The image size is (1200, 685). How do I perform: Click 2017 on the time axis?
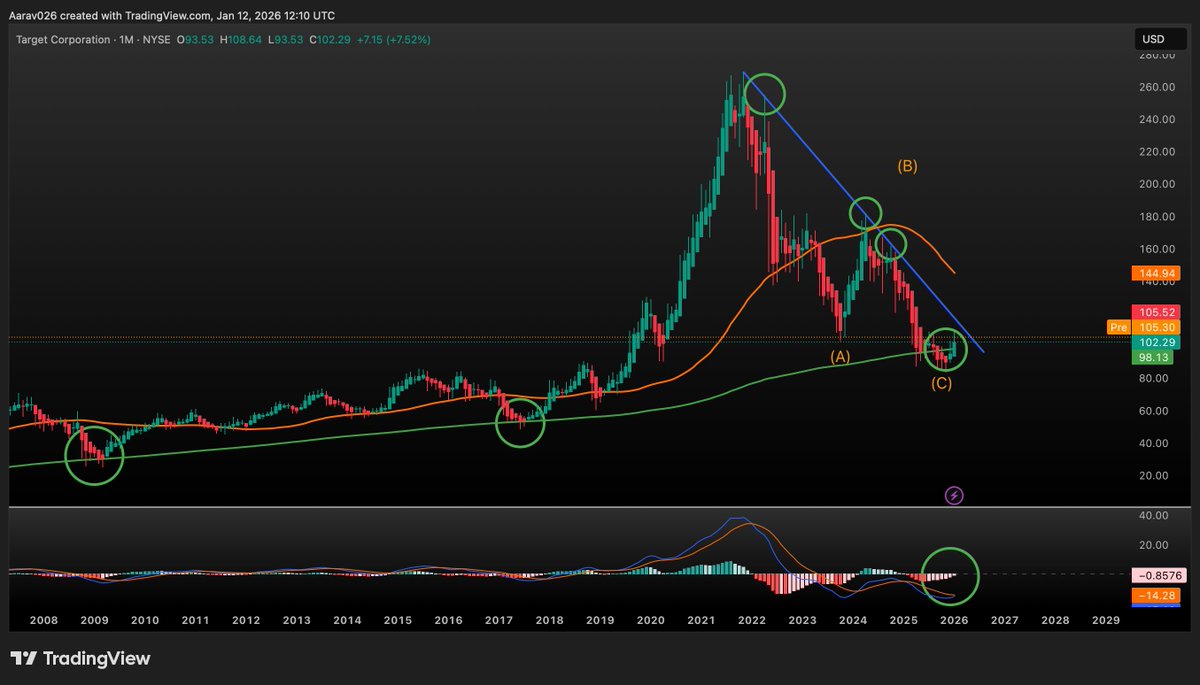click(x=498, y=620)
